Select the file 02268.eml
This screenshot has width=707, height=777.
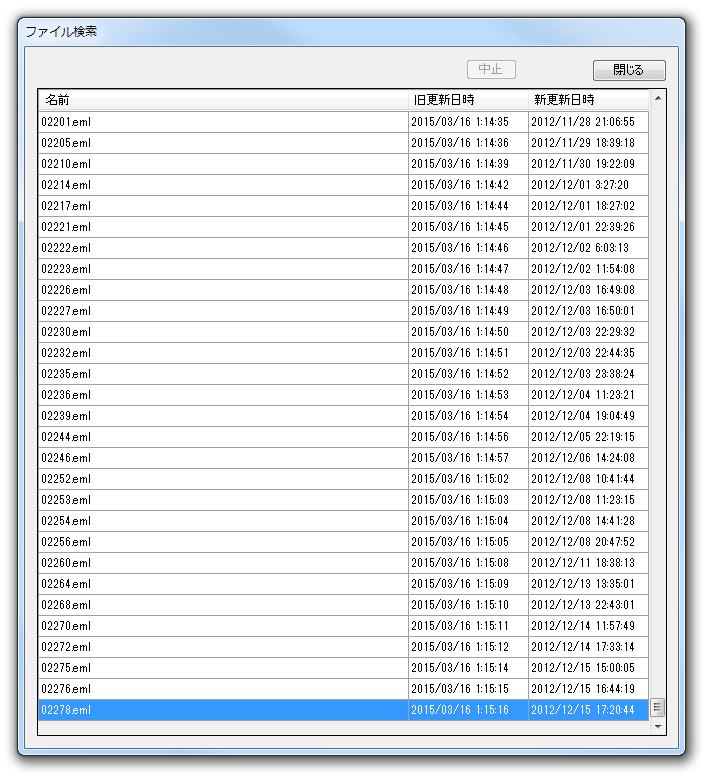[x=343, y=605]
